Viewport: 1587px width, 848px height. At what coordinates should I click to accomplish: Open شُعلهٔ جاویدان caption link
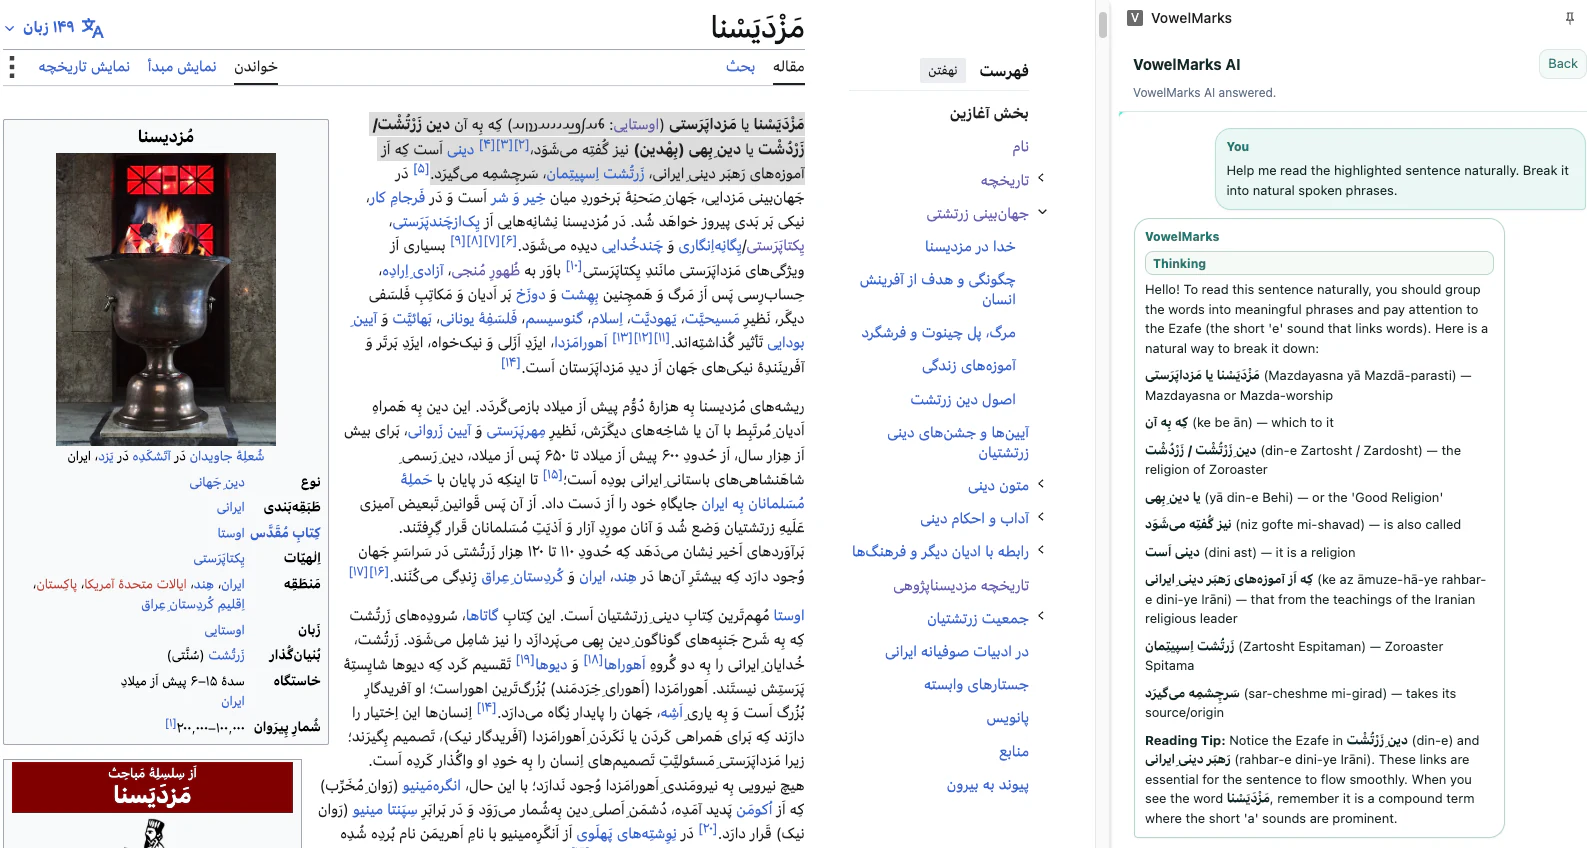point(227,456)
